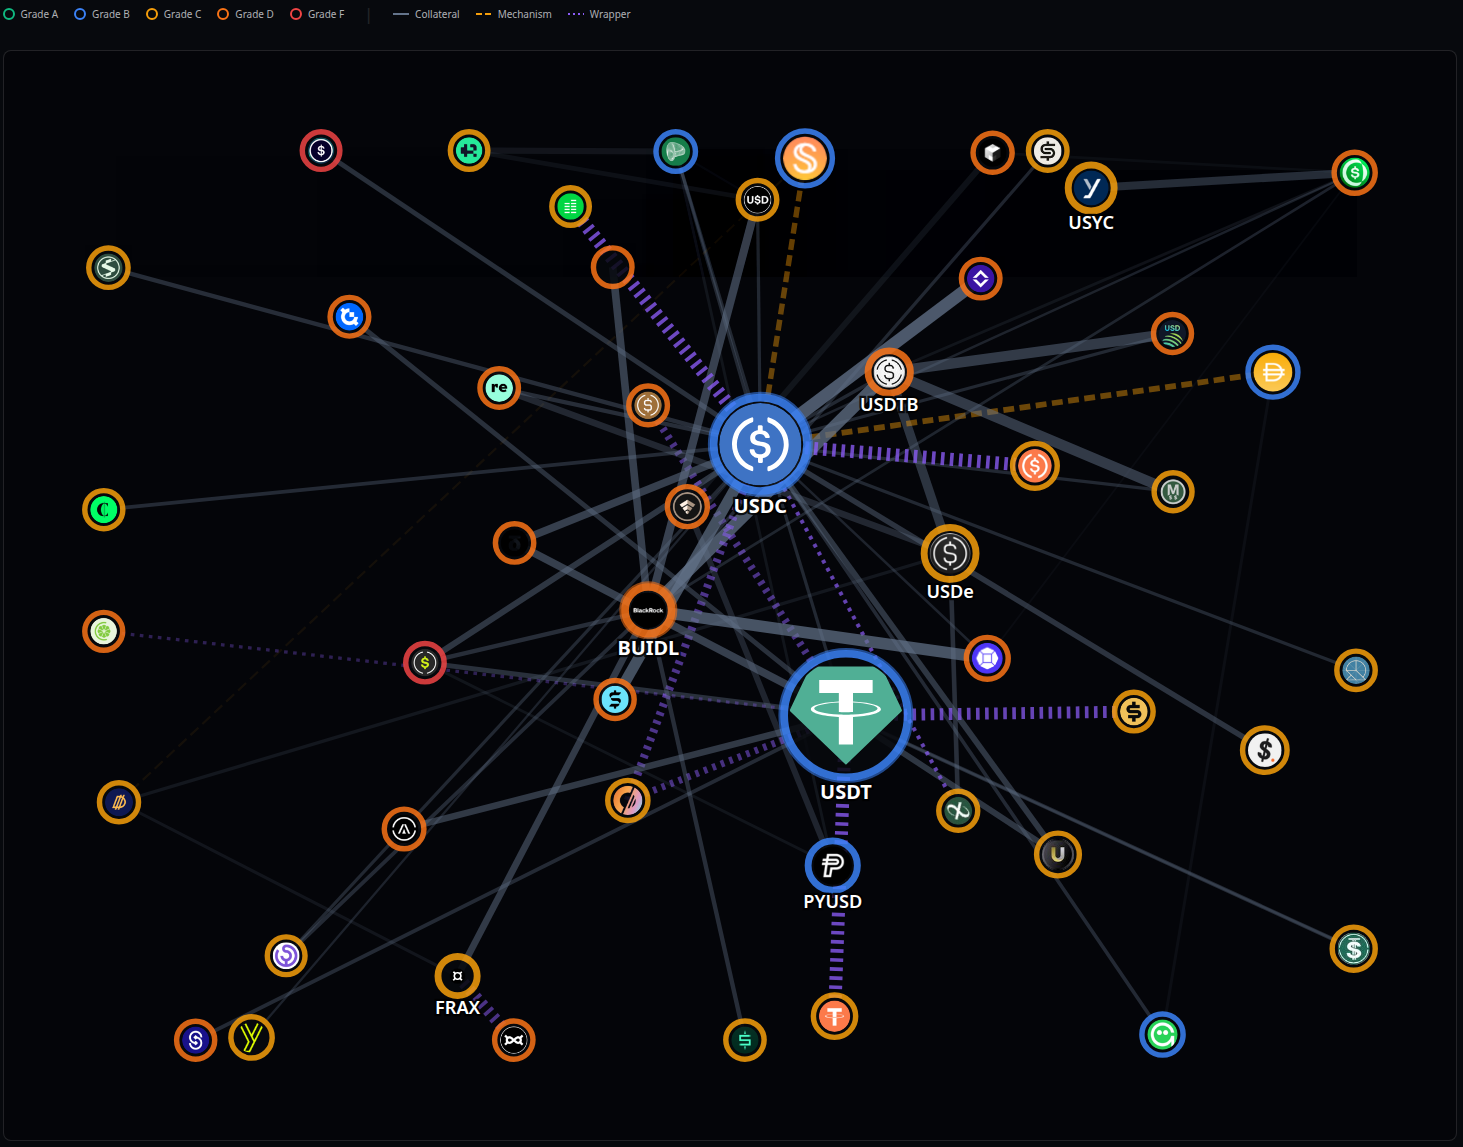Click the Mechanism legend label

[522, 13]
